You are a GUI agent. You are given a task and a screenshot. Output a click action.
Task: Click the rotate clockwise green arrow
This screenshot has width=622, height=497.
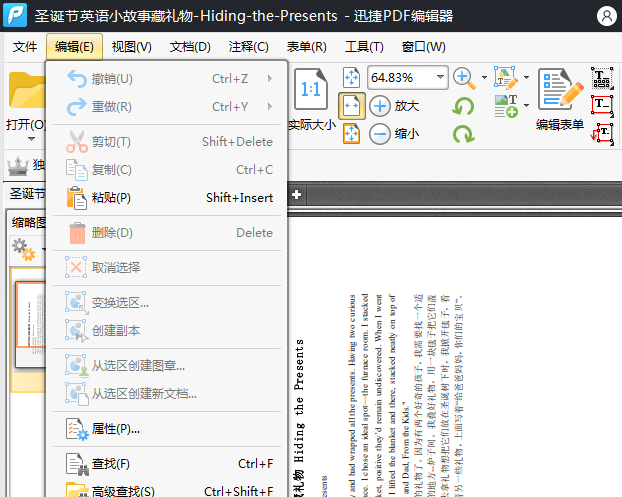pos(463,134)
